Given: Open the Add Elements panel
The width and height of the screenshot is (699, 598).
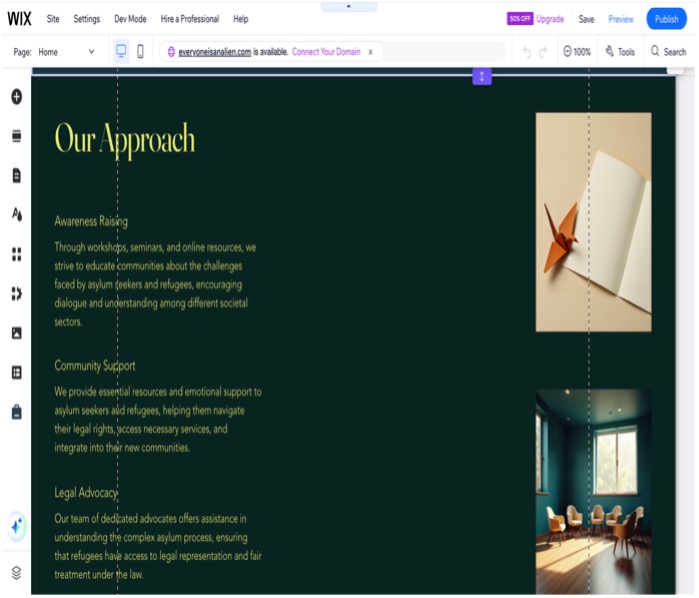Looking at the screenshot, I should [16, 96].
